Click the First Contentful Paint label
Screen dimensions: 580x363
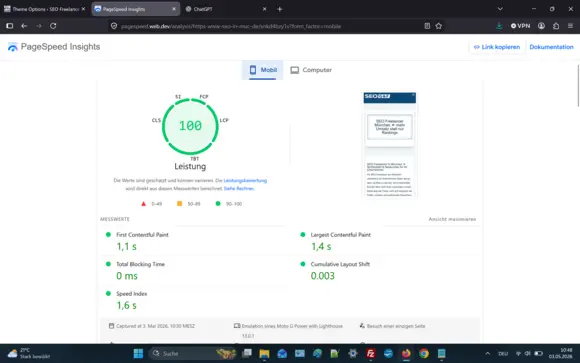click(142, 235)
